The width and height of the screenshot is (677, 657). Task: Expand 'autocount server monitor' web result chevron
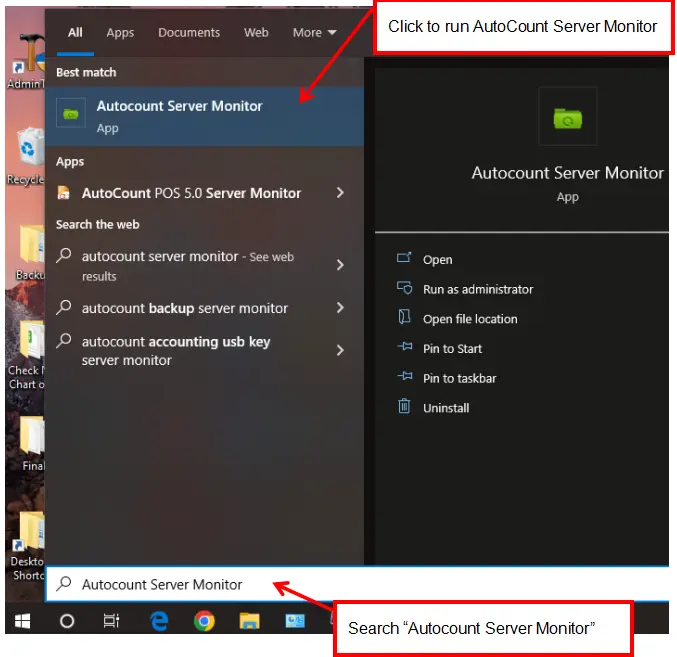click(340, 265)
